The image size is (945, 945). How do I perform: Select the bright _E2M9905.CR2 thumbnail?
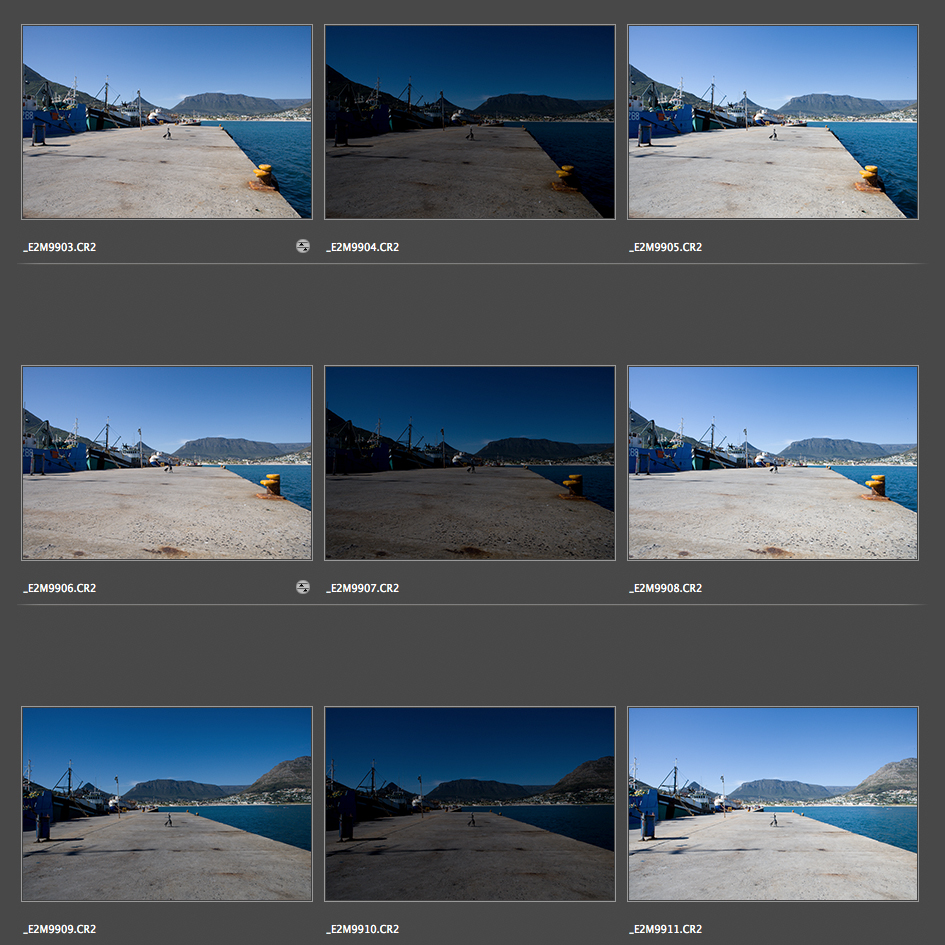(x=773, y=122)
